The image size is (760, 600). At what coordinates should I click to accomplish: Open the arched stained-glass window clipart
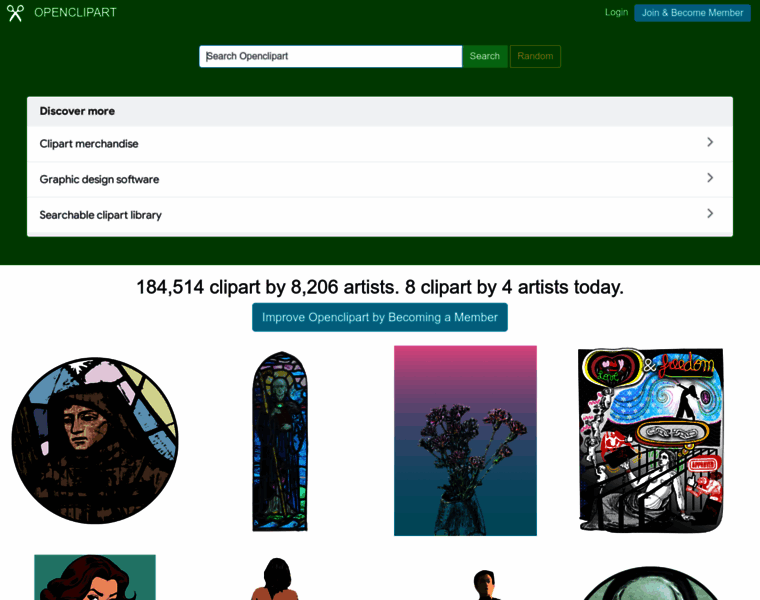pyautogui.click(x=280, y=441)
